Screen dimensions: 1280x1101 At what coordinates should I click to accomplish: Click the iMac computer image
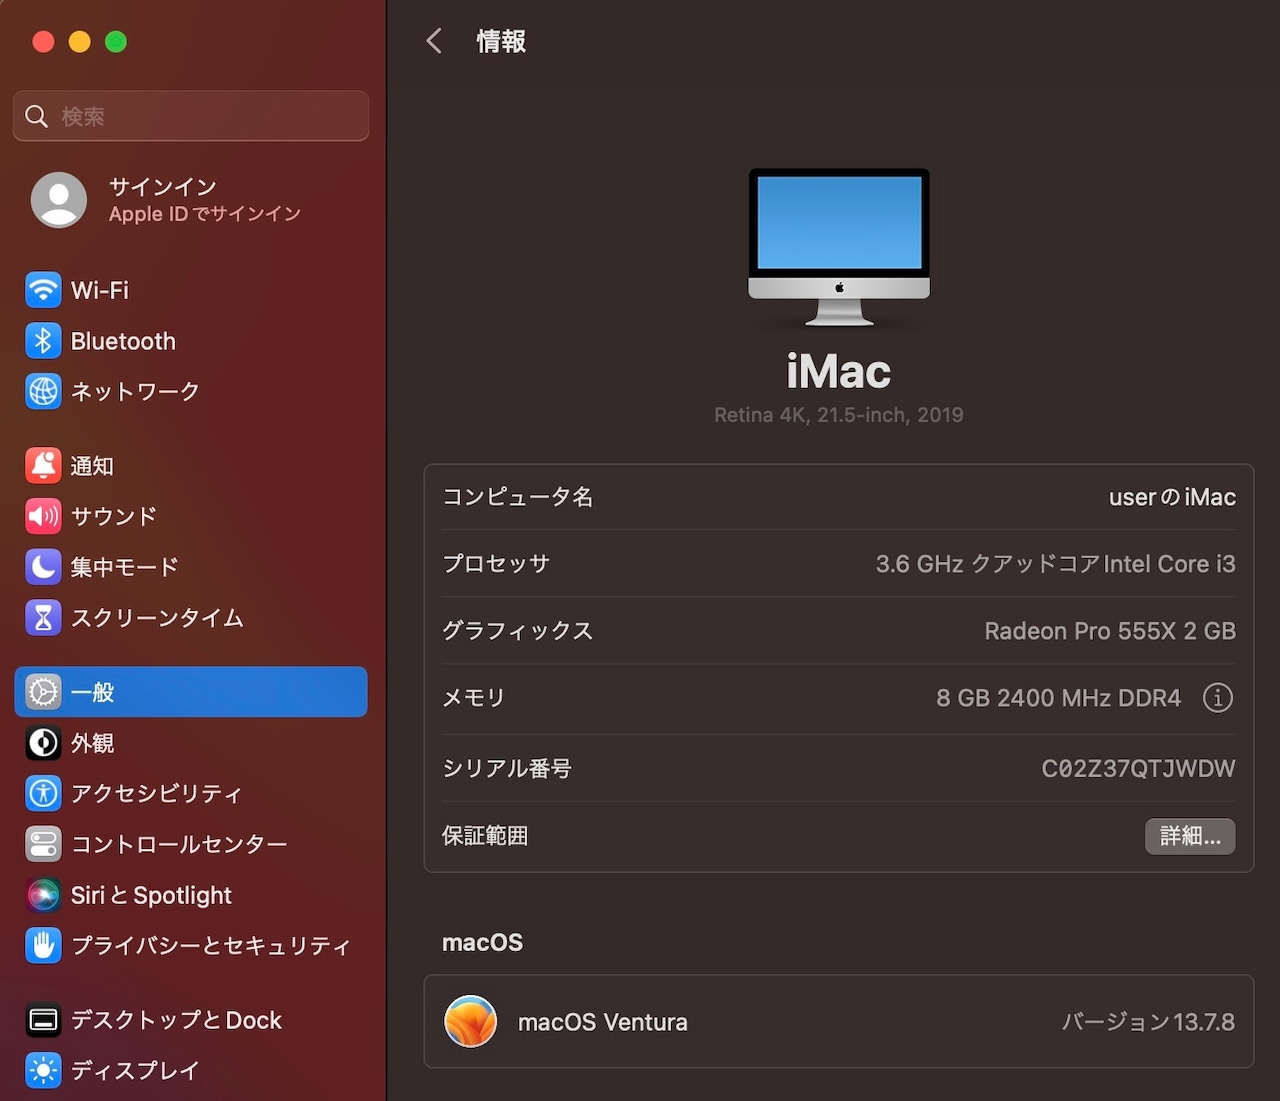(x=839, y=247)
